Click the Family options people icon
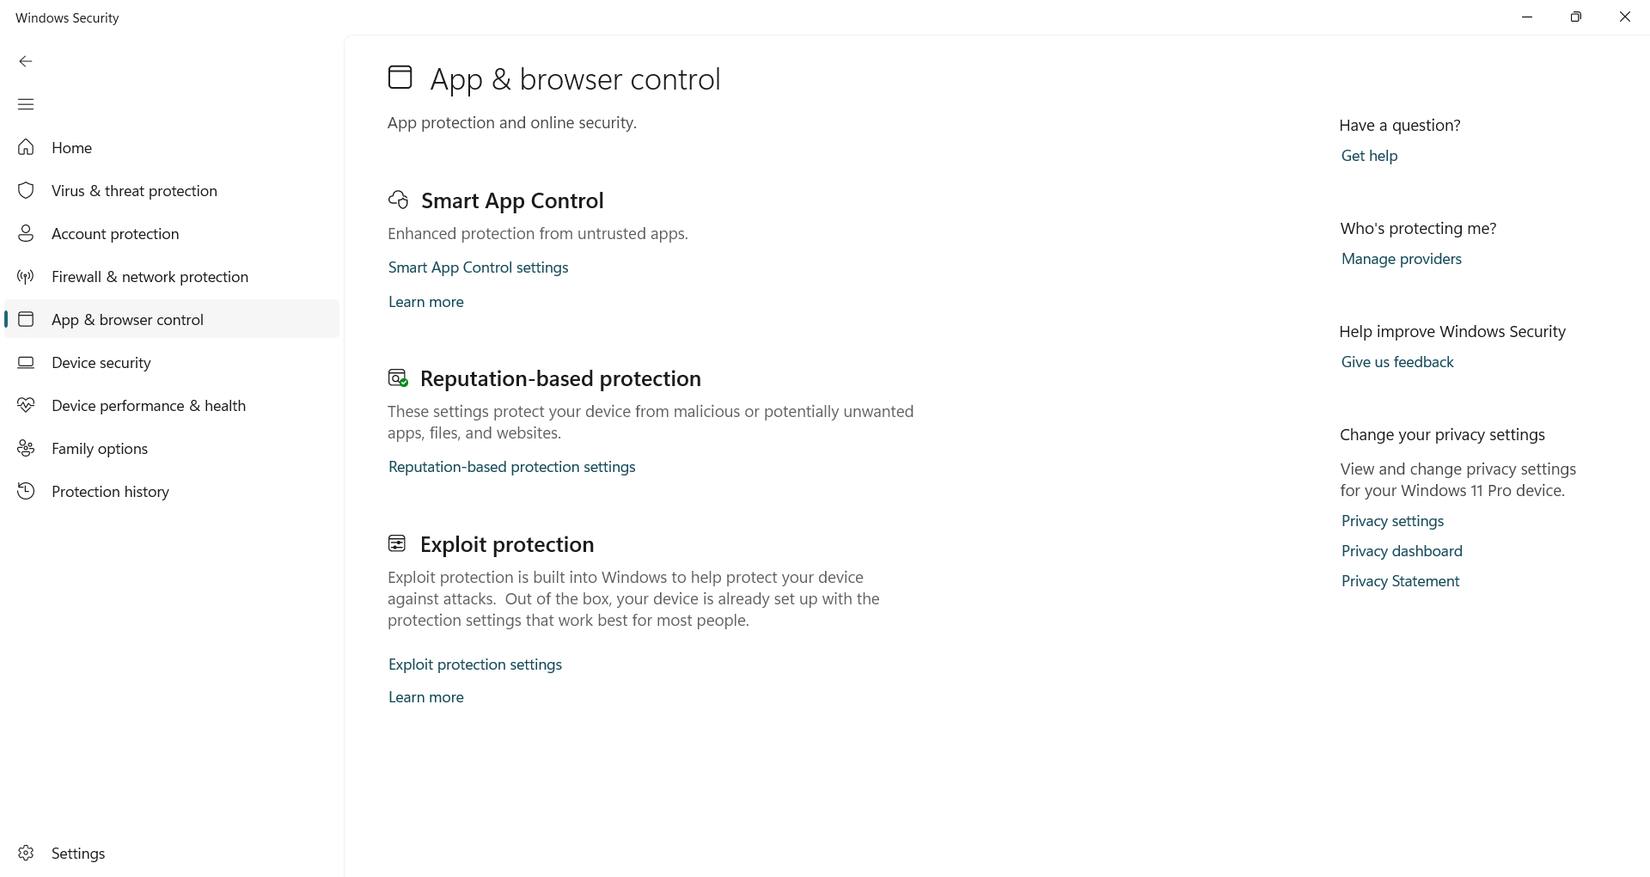This screenshot has height=877, width=1650. [26, 449]
